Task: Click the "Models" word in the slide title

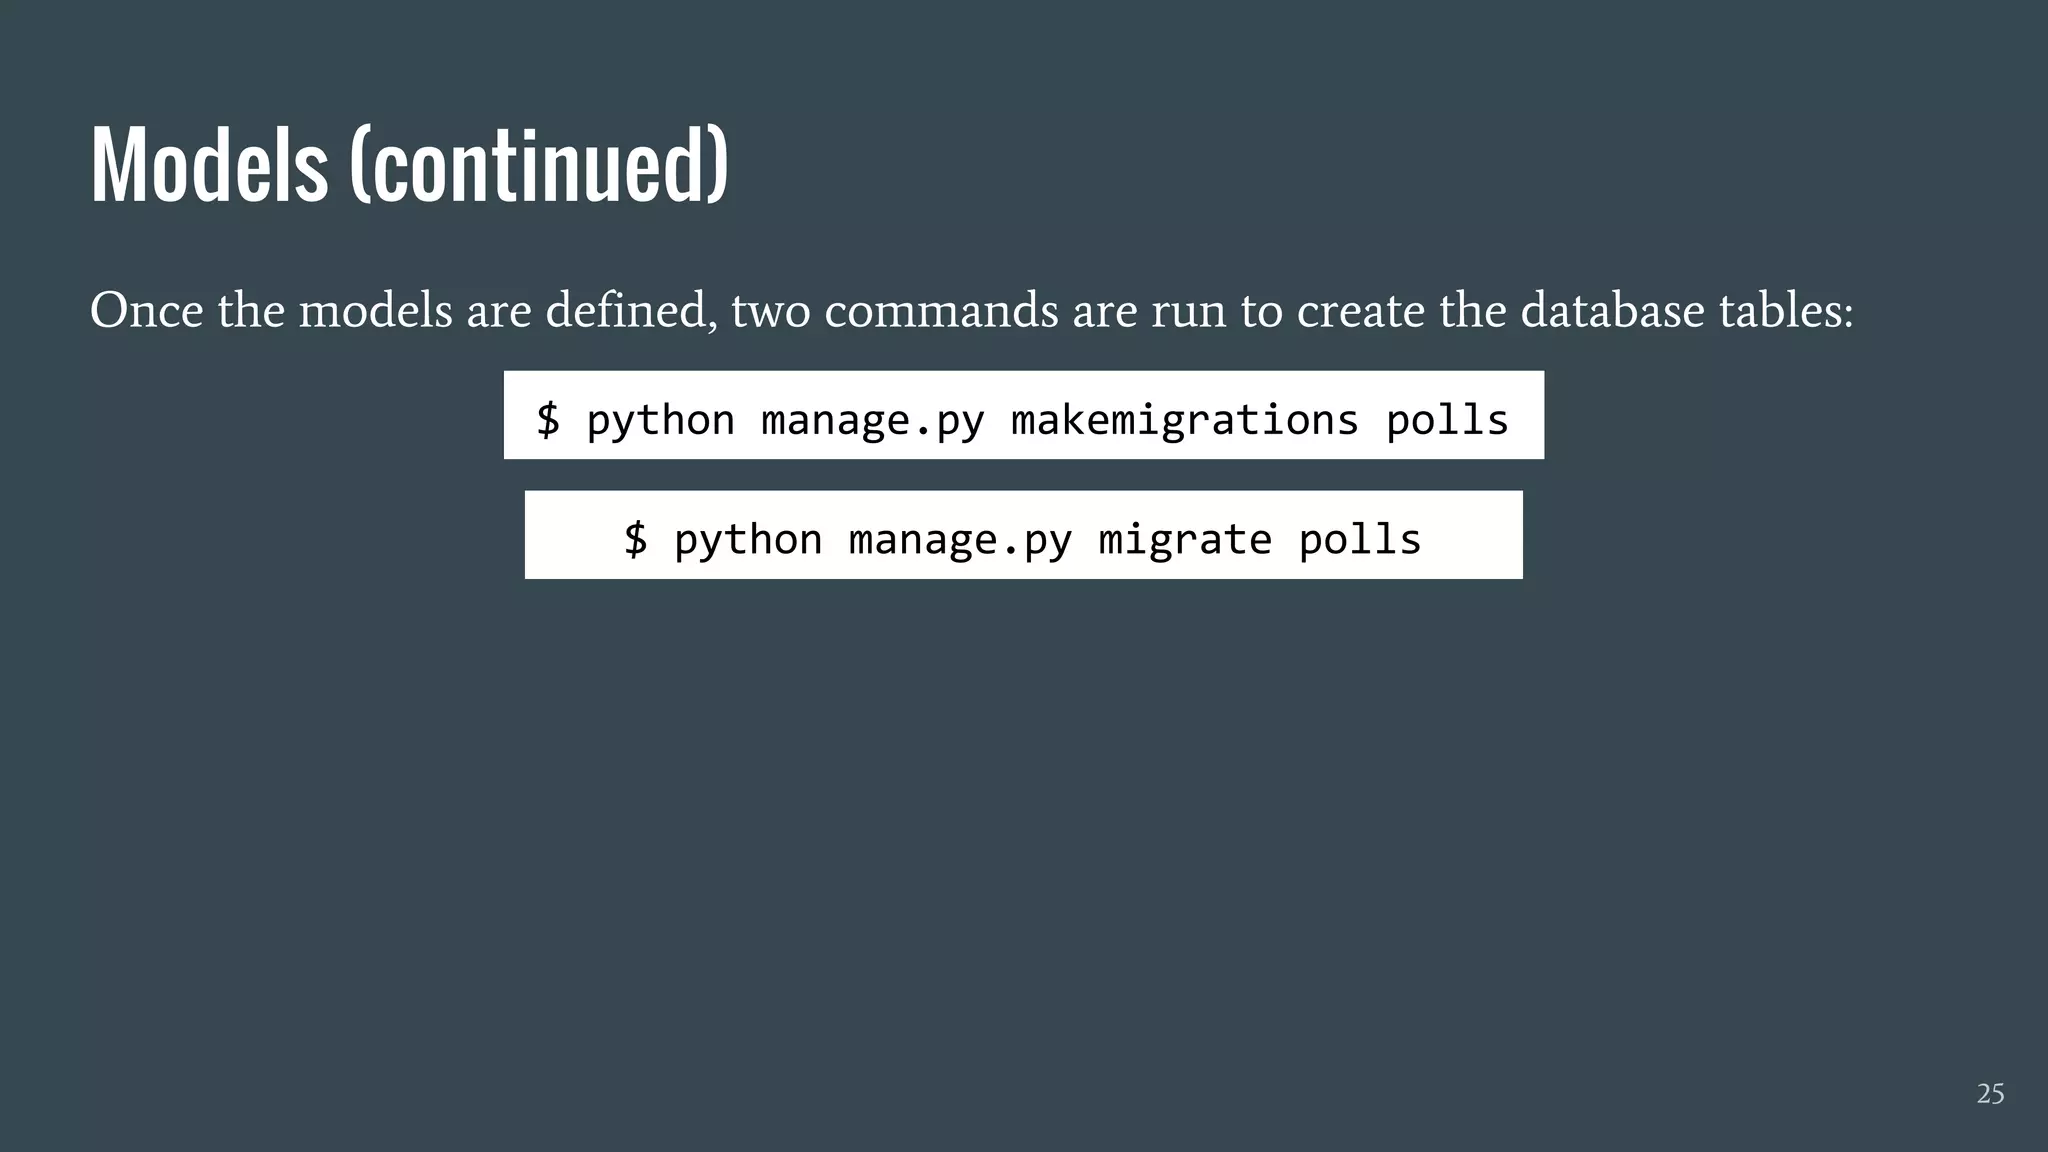Action: pos(209,166)
